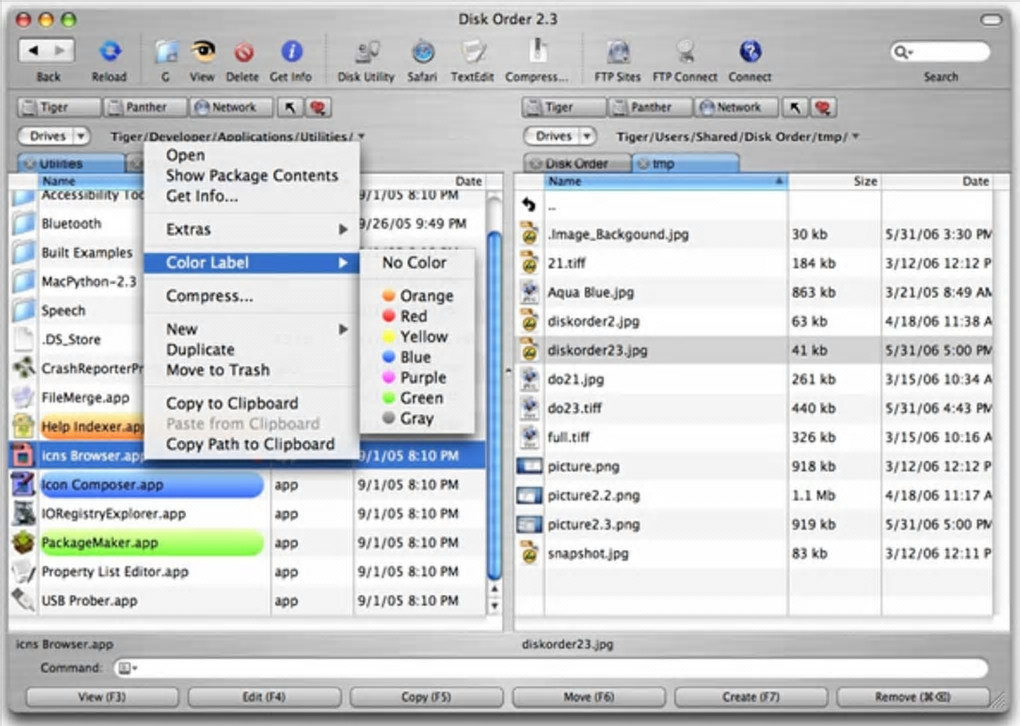
Task: Click the Remove button
Action: (913, 697)
